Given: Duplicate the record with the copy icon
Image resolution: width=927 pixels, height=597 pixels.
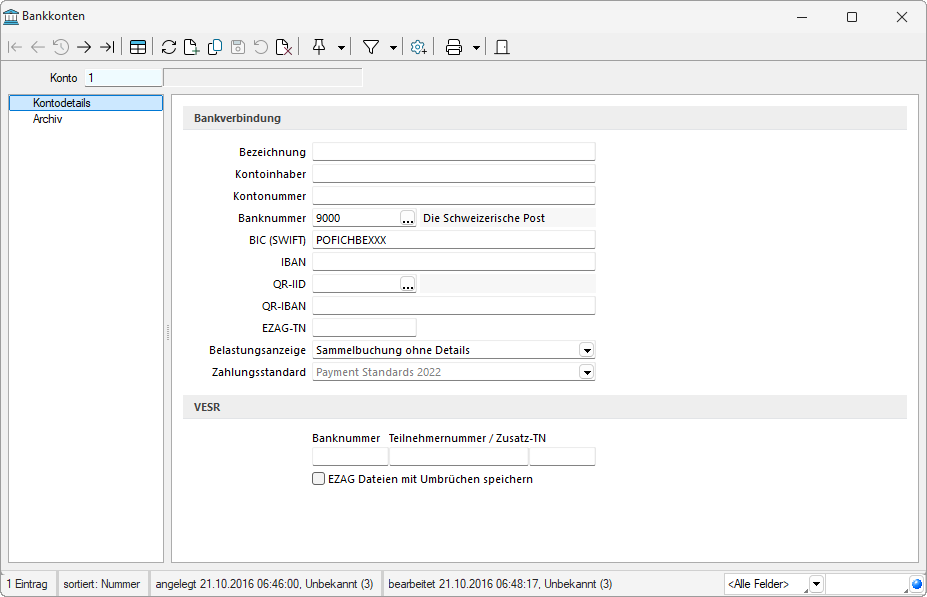Looking at the screenshot, I should coord(214,47).
